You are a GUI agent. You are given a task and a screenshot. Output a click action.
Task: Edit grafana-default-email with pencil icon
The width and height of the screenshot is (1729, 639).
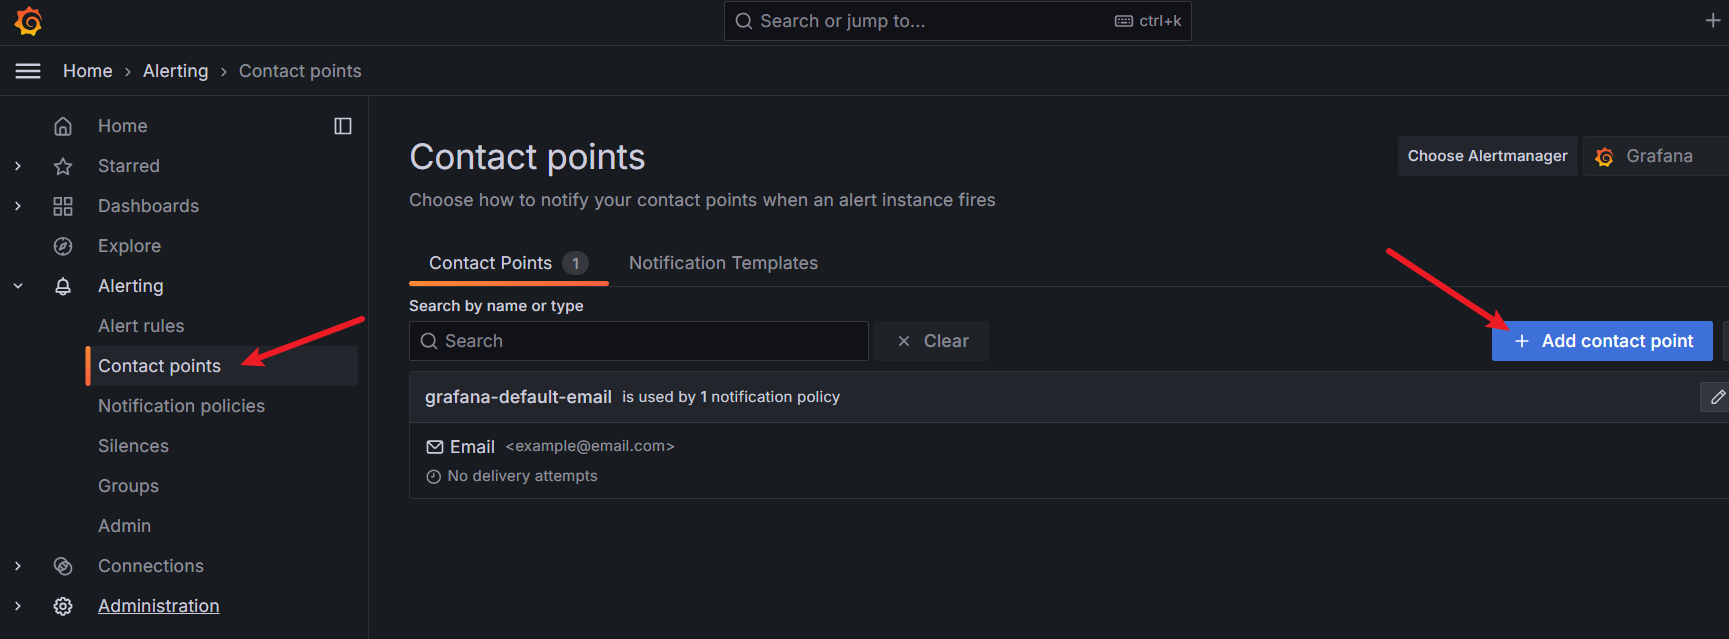[x=1716, y=397]
